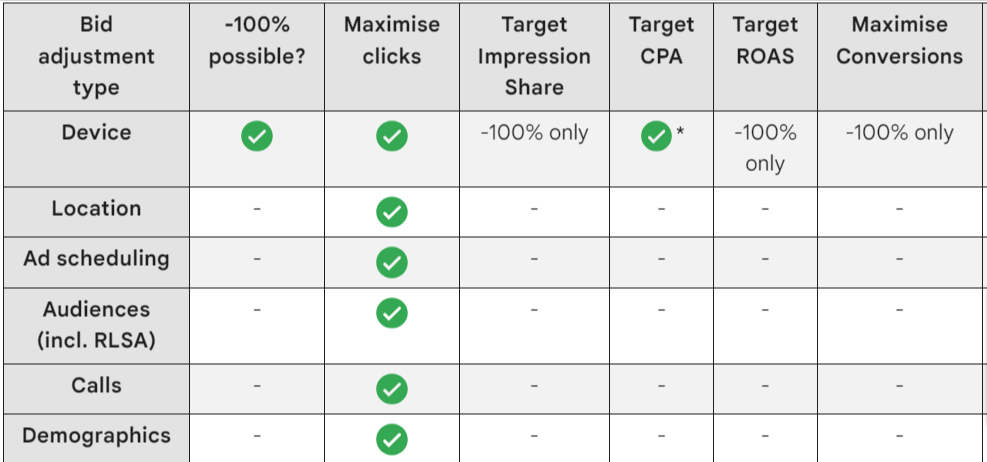Viewport: 987px width, 462px height.
Task: Select the Target CPA column header
Action: pyautogui.click(x=661, y=57)
